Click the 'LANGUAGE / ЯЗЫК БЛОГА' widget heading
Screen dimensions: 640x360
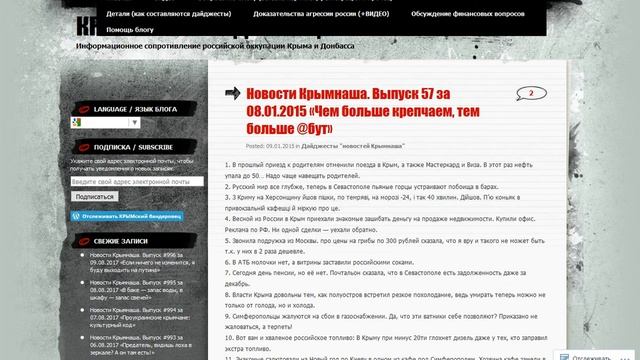[x=135, y=109]
